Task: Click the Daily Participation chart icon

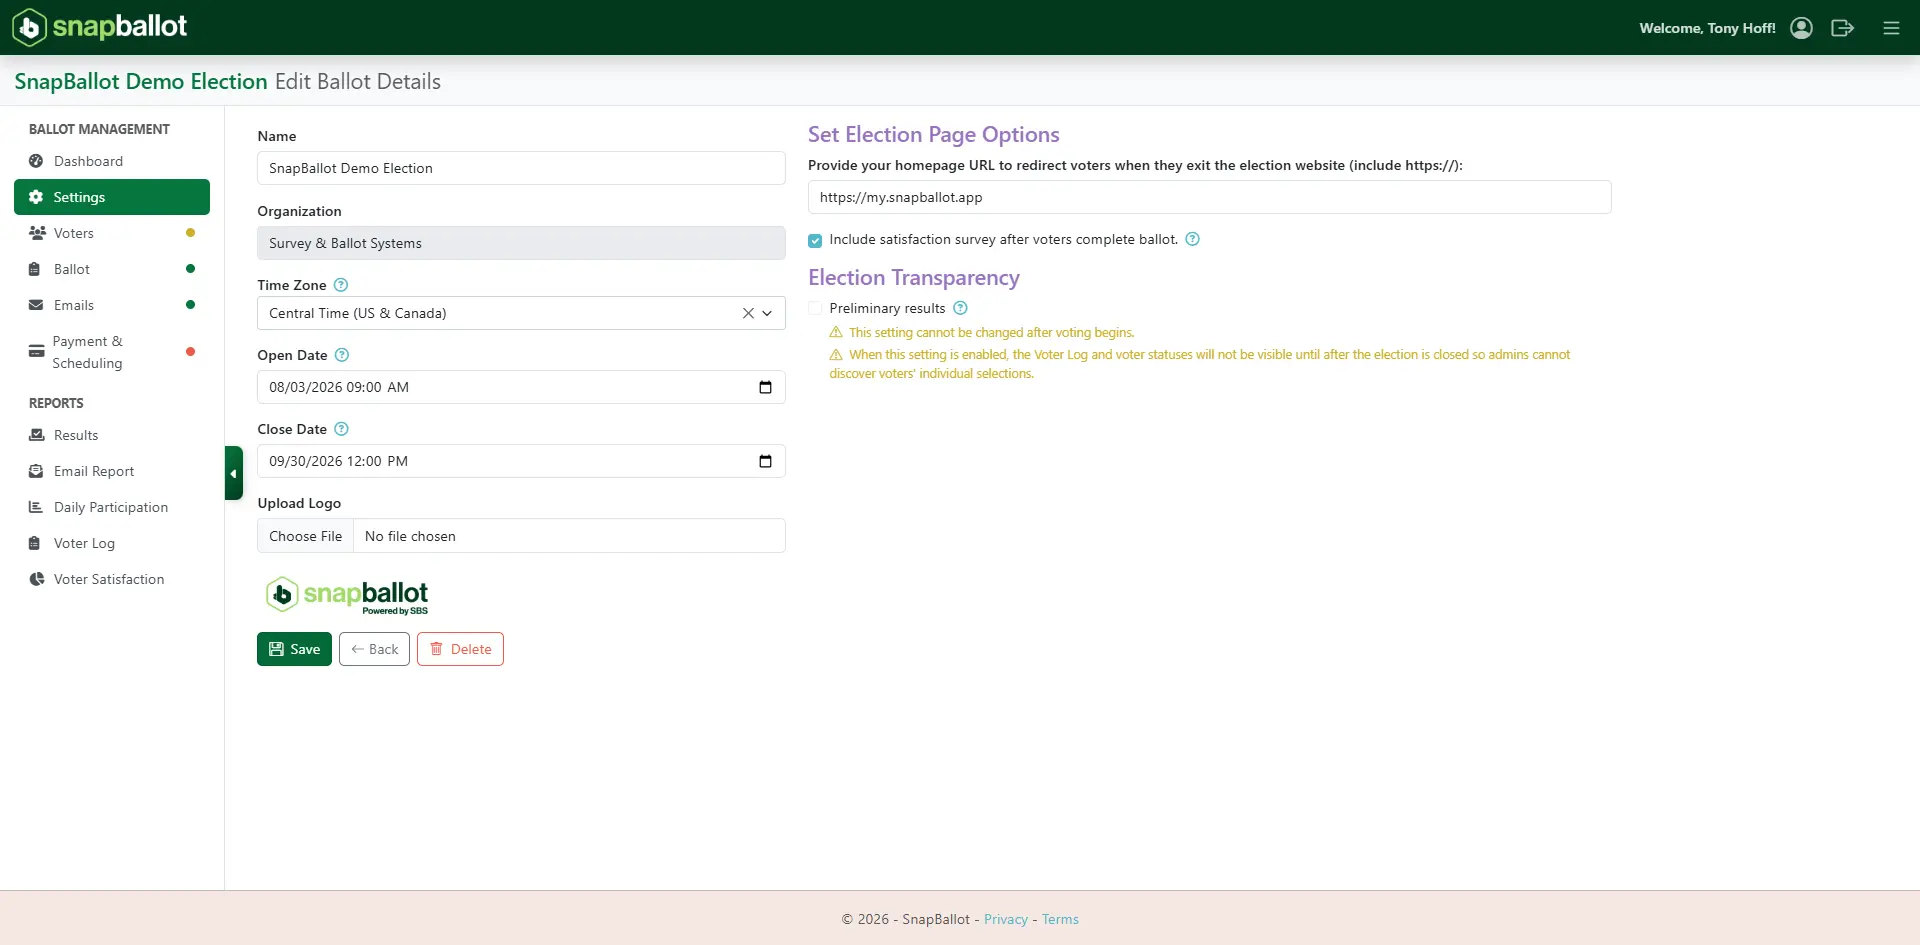Action: (36, 507)
